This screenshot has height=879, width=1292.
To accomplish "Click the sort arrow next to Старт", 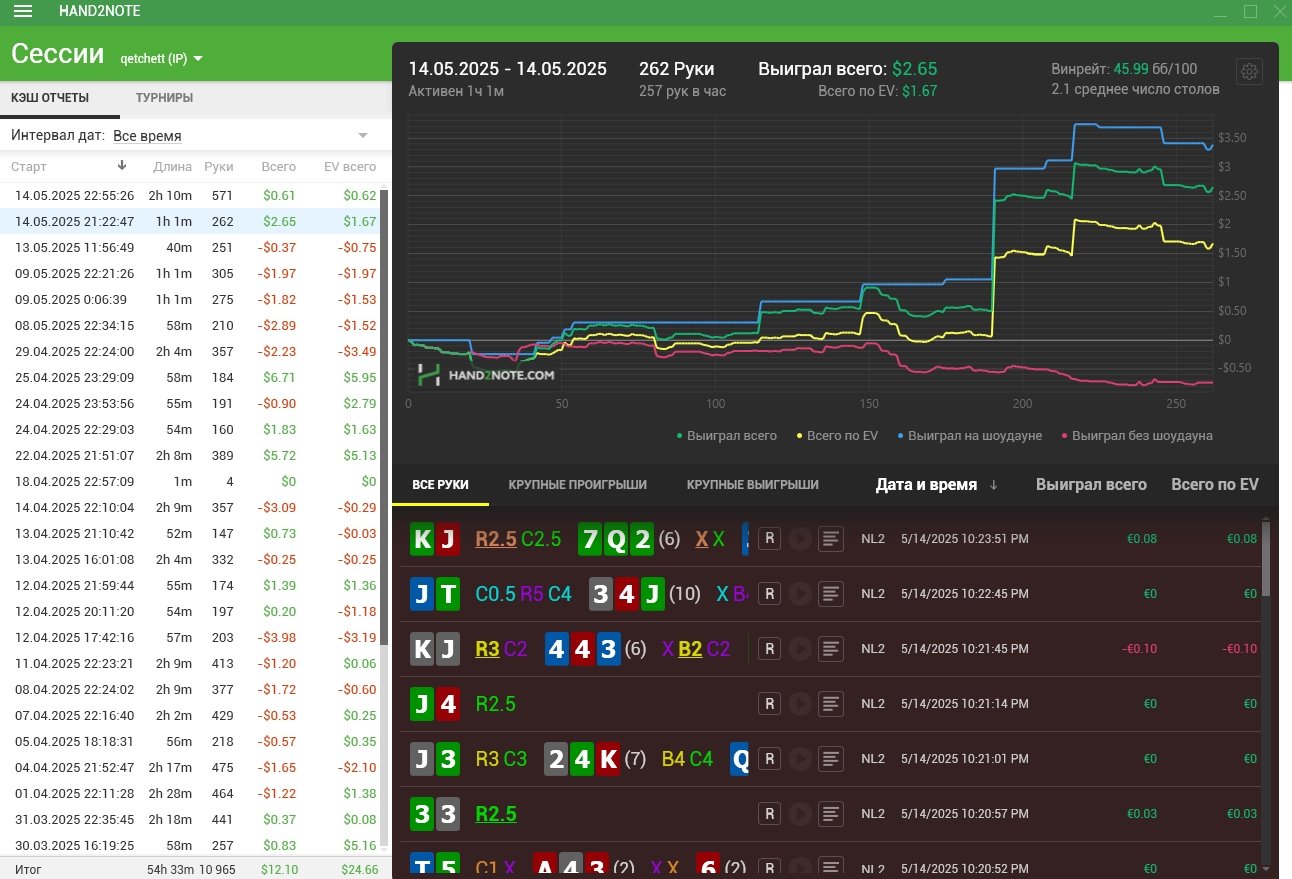I will [122, 166].
